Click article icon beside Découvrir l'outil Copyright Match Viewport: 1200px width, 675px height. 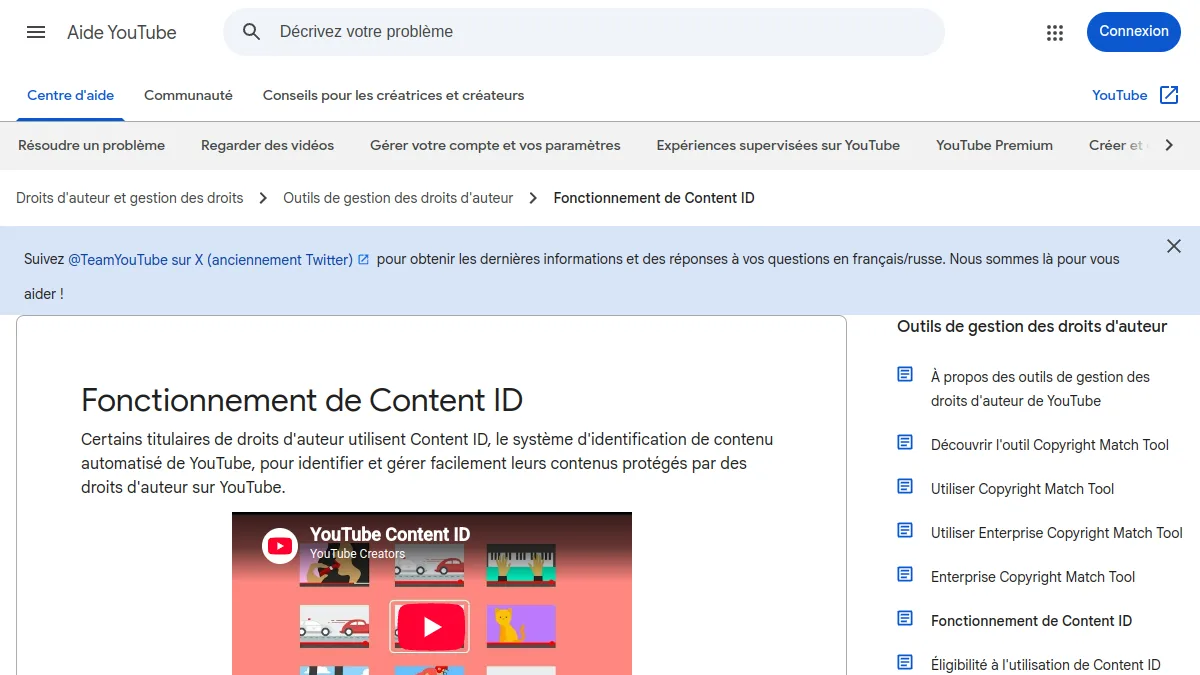[905, 442]
